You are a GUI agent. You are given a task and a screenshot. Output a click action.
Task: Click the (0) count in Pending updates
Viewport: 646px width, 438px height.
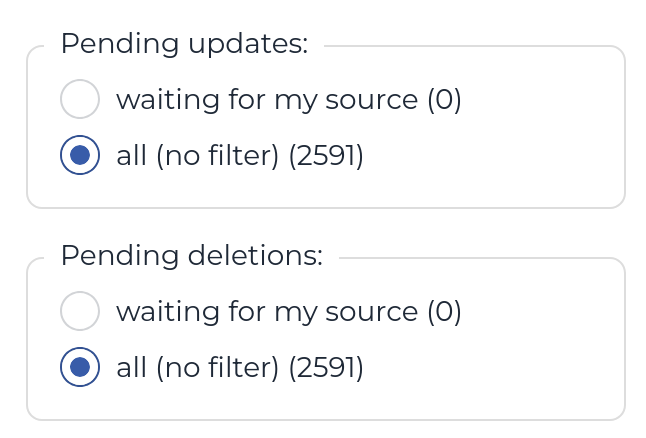pyautogui.click(x=443, y=99)
